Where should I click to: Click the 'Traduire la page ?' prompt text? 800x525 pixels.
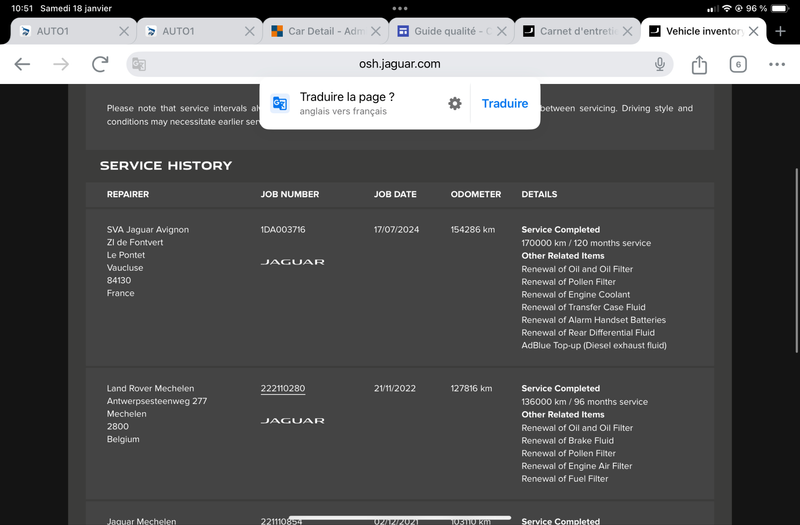[347, 97]
